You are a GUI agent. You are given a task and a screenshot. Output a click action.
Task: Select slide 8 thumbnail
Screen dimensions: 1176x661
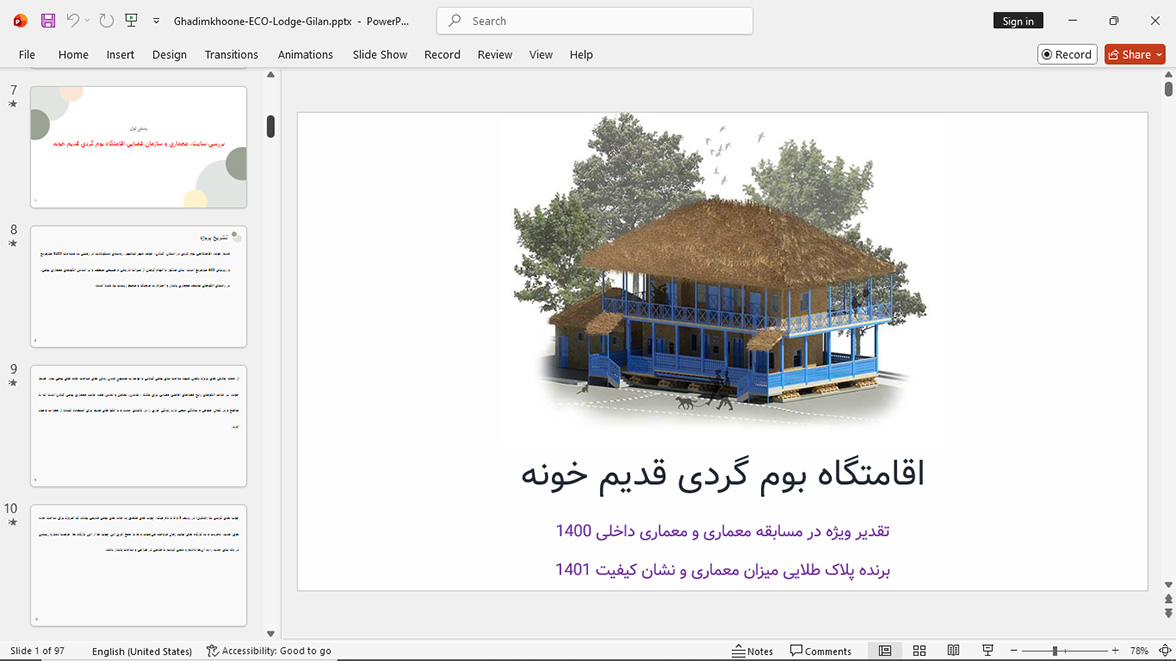(x=139, y=287)
